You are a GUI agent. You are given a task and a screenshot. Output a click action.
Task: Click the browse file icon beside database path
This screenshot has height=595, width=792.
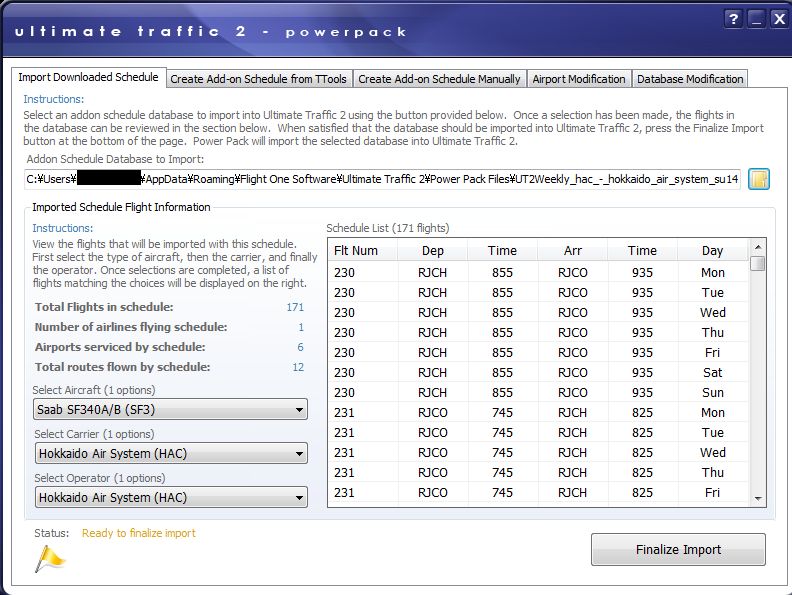click(758, 179)
